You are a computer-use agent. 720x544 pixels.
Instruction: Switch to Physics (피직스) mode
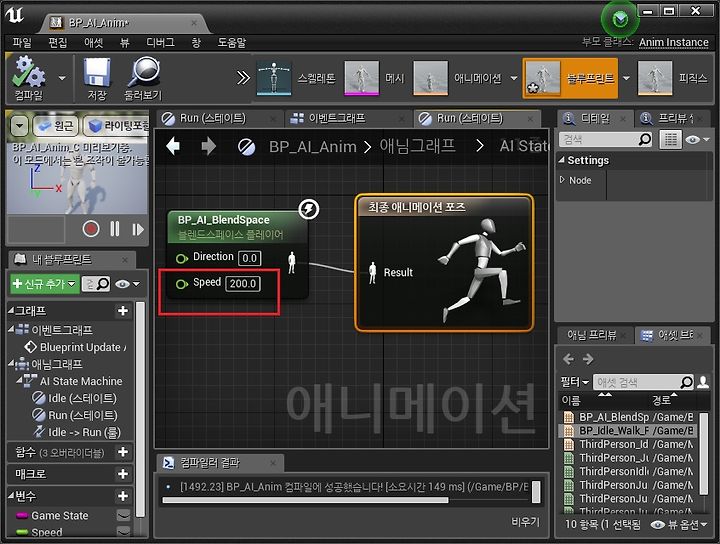pos(673,78)
